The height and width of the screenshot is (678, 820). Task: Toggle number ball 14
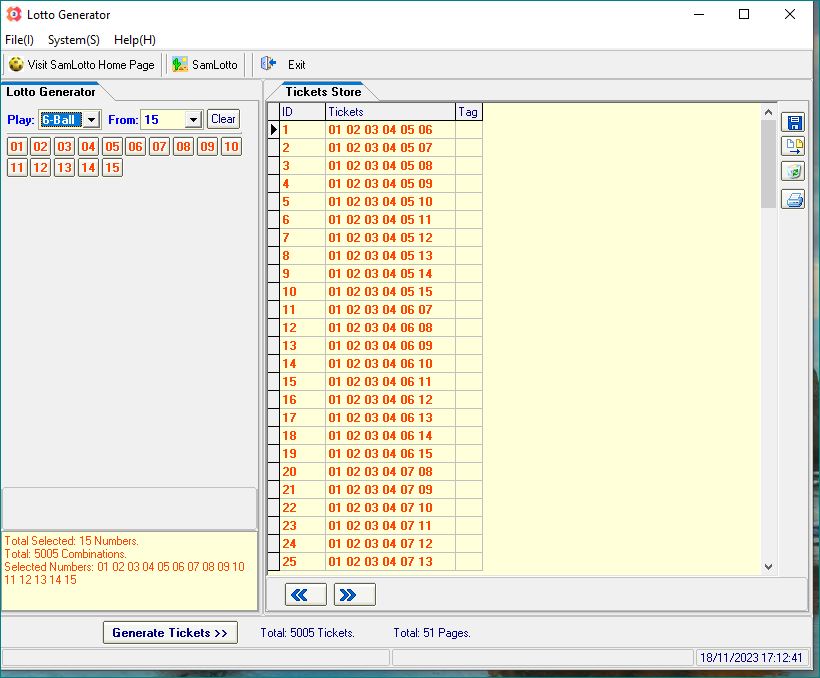click(88, 168)
